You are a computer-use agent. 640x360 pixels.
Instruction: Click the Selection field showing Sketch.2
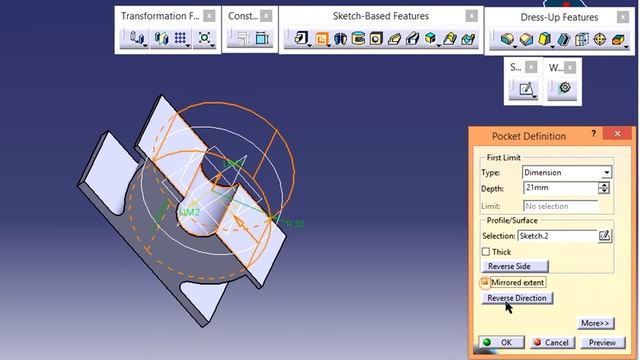click(x=557, y=236)
